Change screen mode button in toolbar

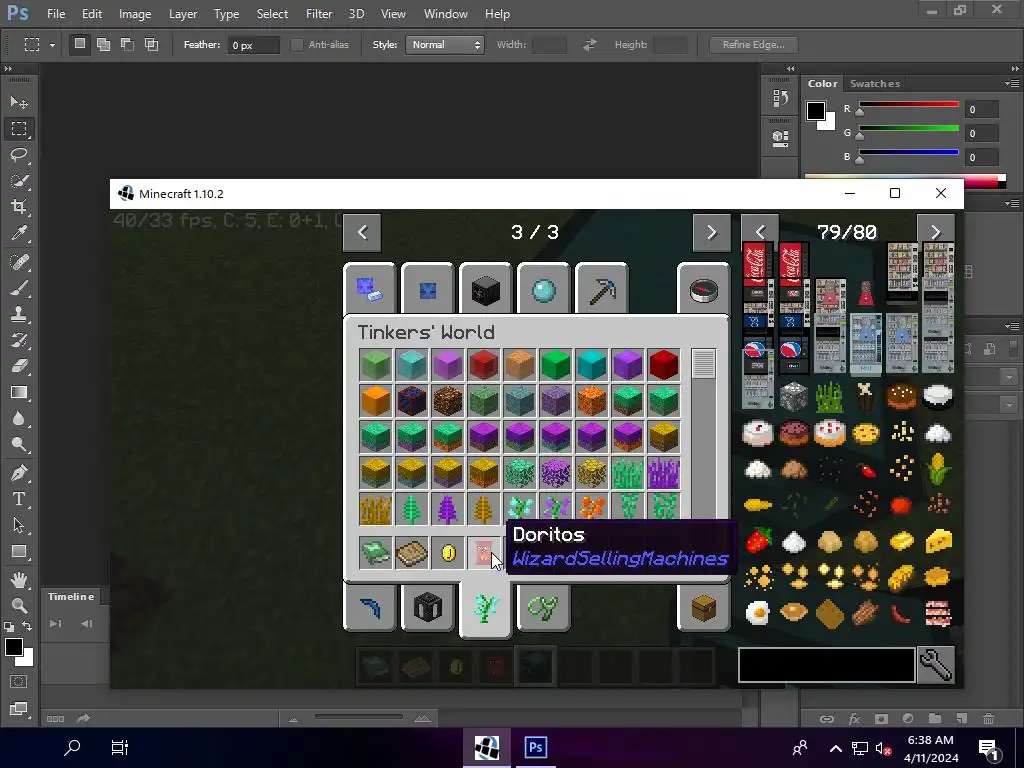click(19, 709)
